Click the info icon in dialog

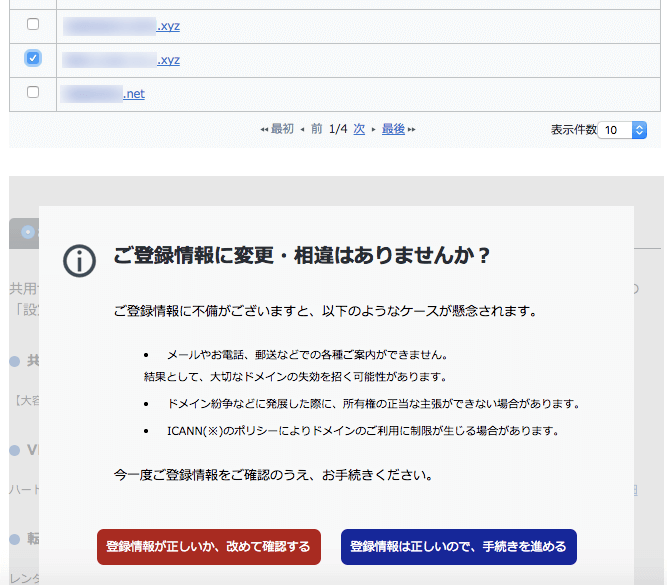click(x=80, y=261)
